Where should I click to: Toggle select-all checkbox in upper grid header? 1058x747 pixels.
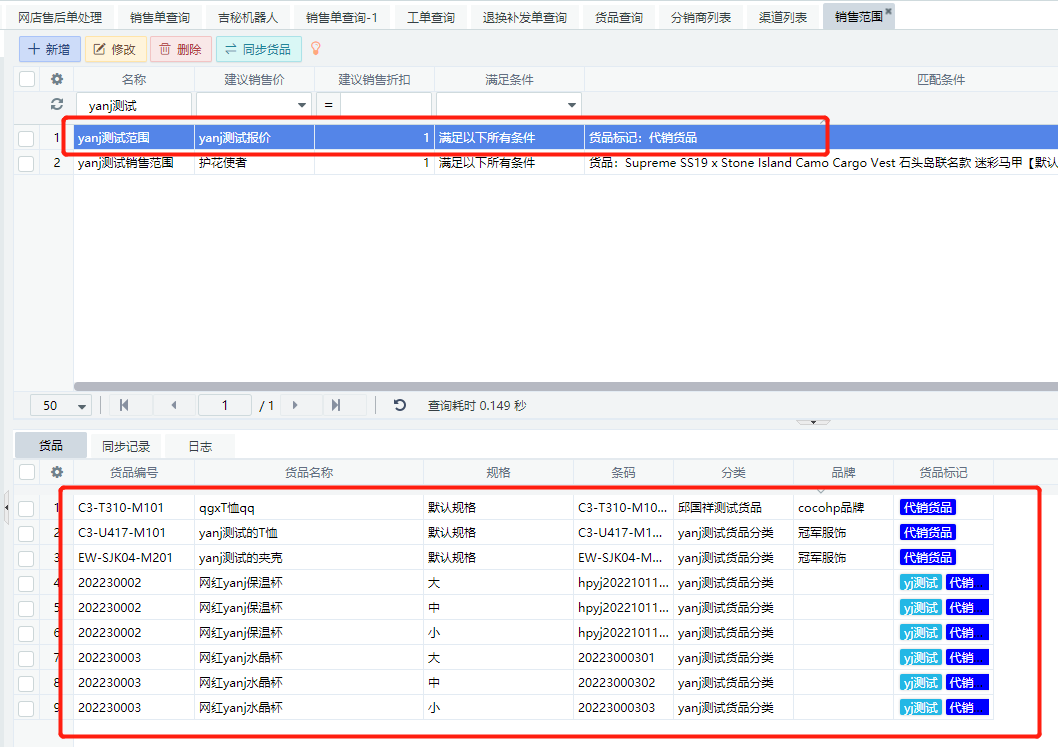[x=27, y=79]
